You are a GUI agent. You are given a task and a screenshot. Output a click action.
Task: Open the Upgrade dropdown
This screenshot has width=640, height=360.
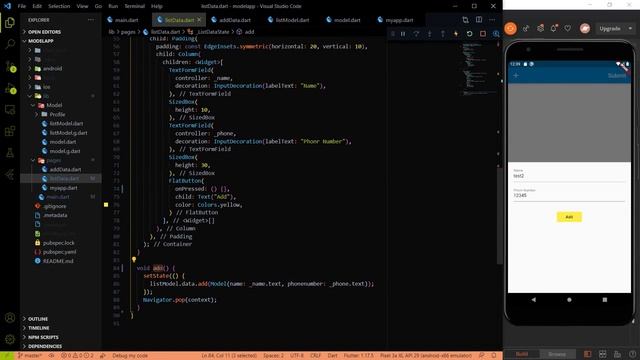click(615, 29)
